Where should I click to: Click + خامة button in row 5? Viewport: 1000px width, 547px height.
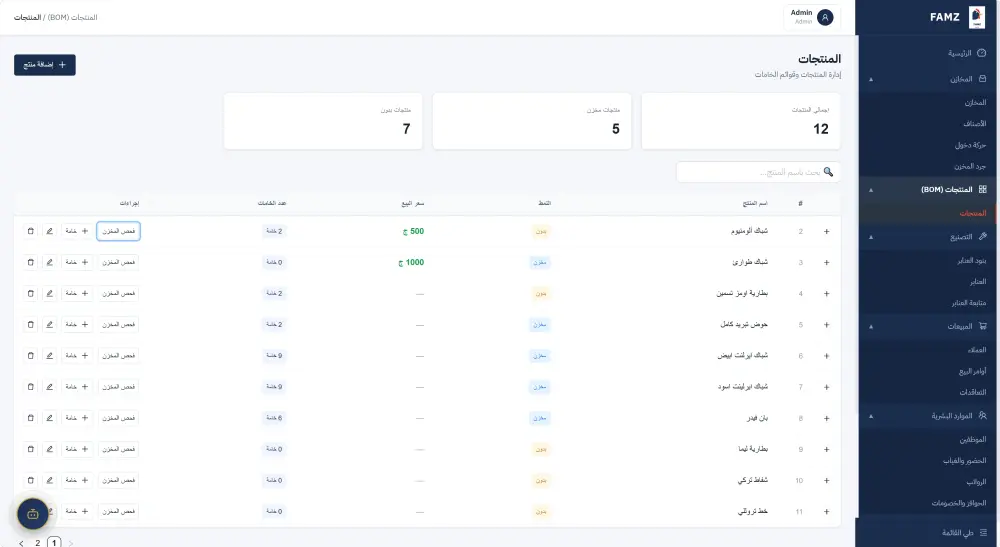coord(77,325)
